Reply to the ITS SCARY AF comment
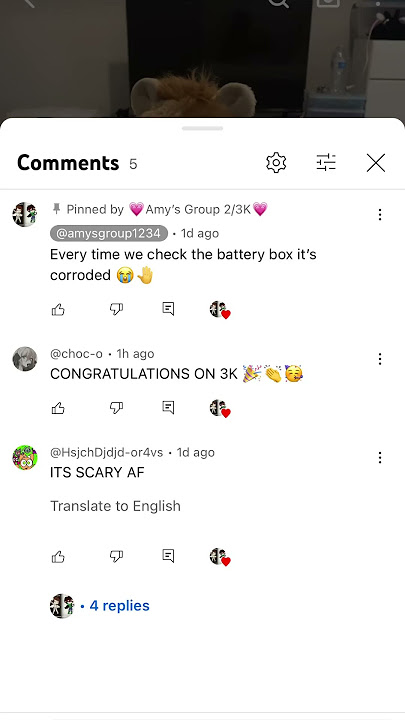This screenshot has height=720, width=405. click(169, 556)
